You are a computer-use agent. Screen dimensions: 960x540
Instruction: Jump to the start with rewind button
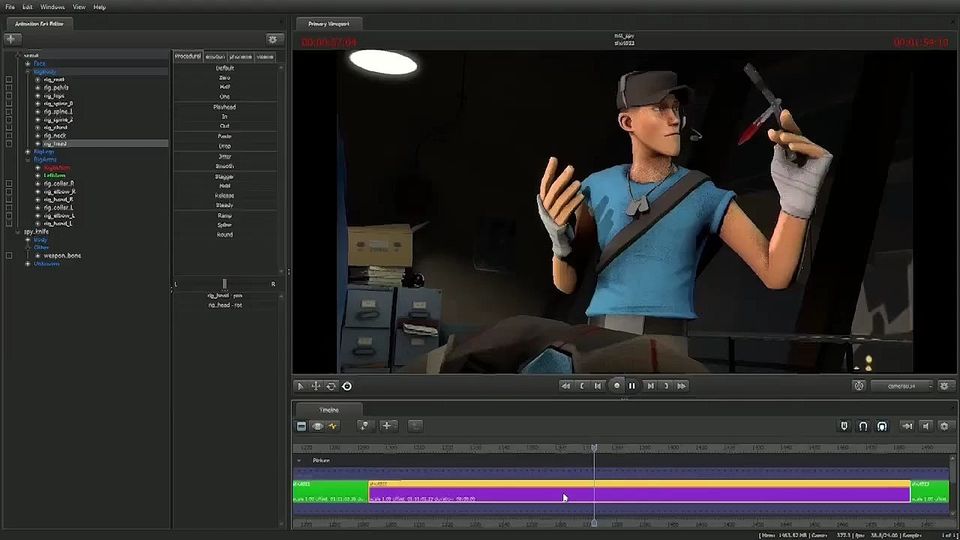566,386
